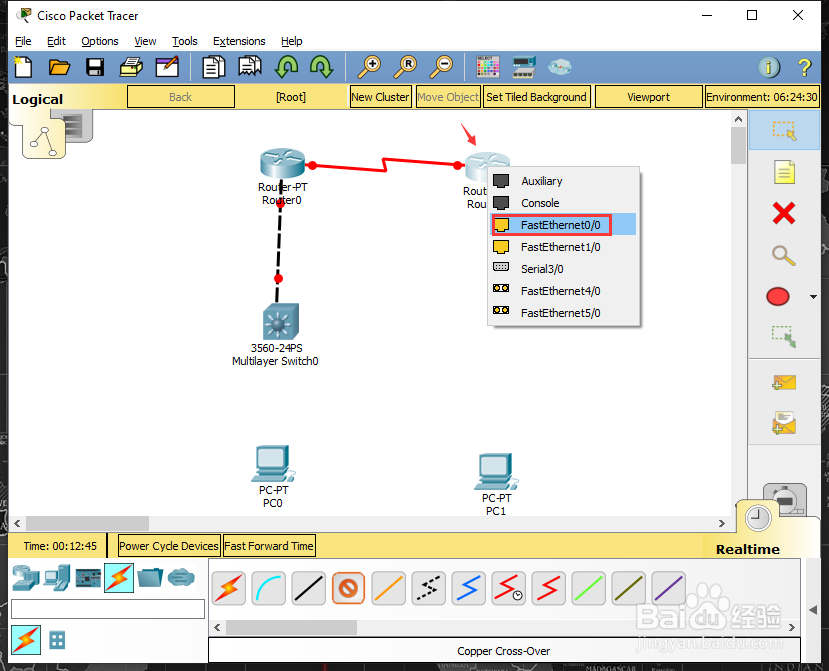Image resolution: width=829 pixels, height=671 pixels.
Task: Click the Network Information icon
Action: tap(769, 67)
